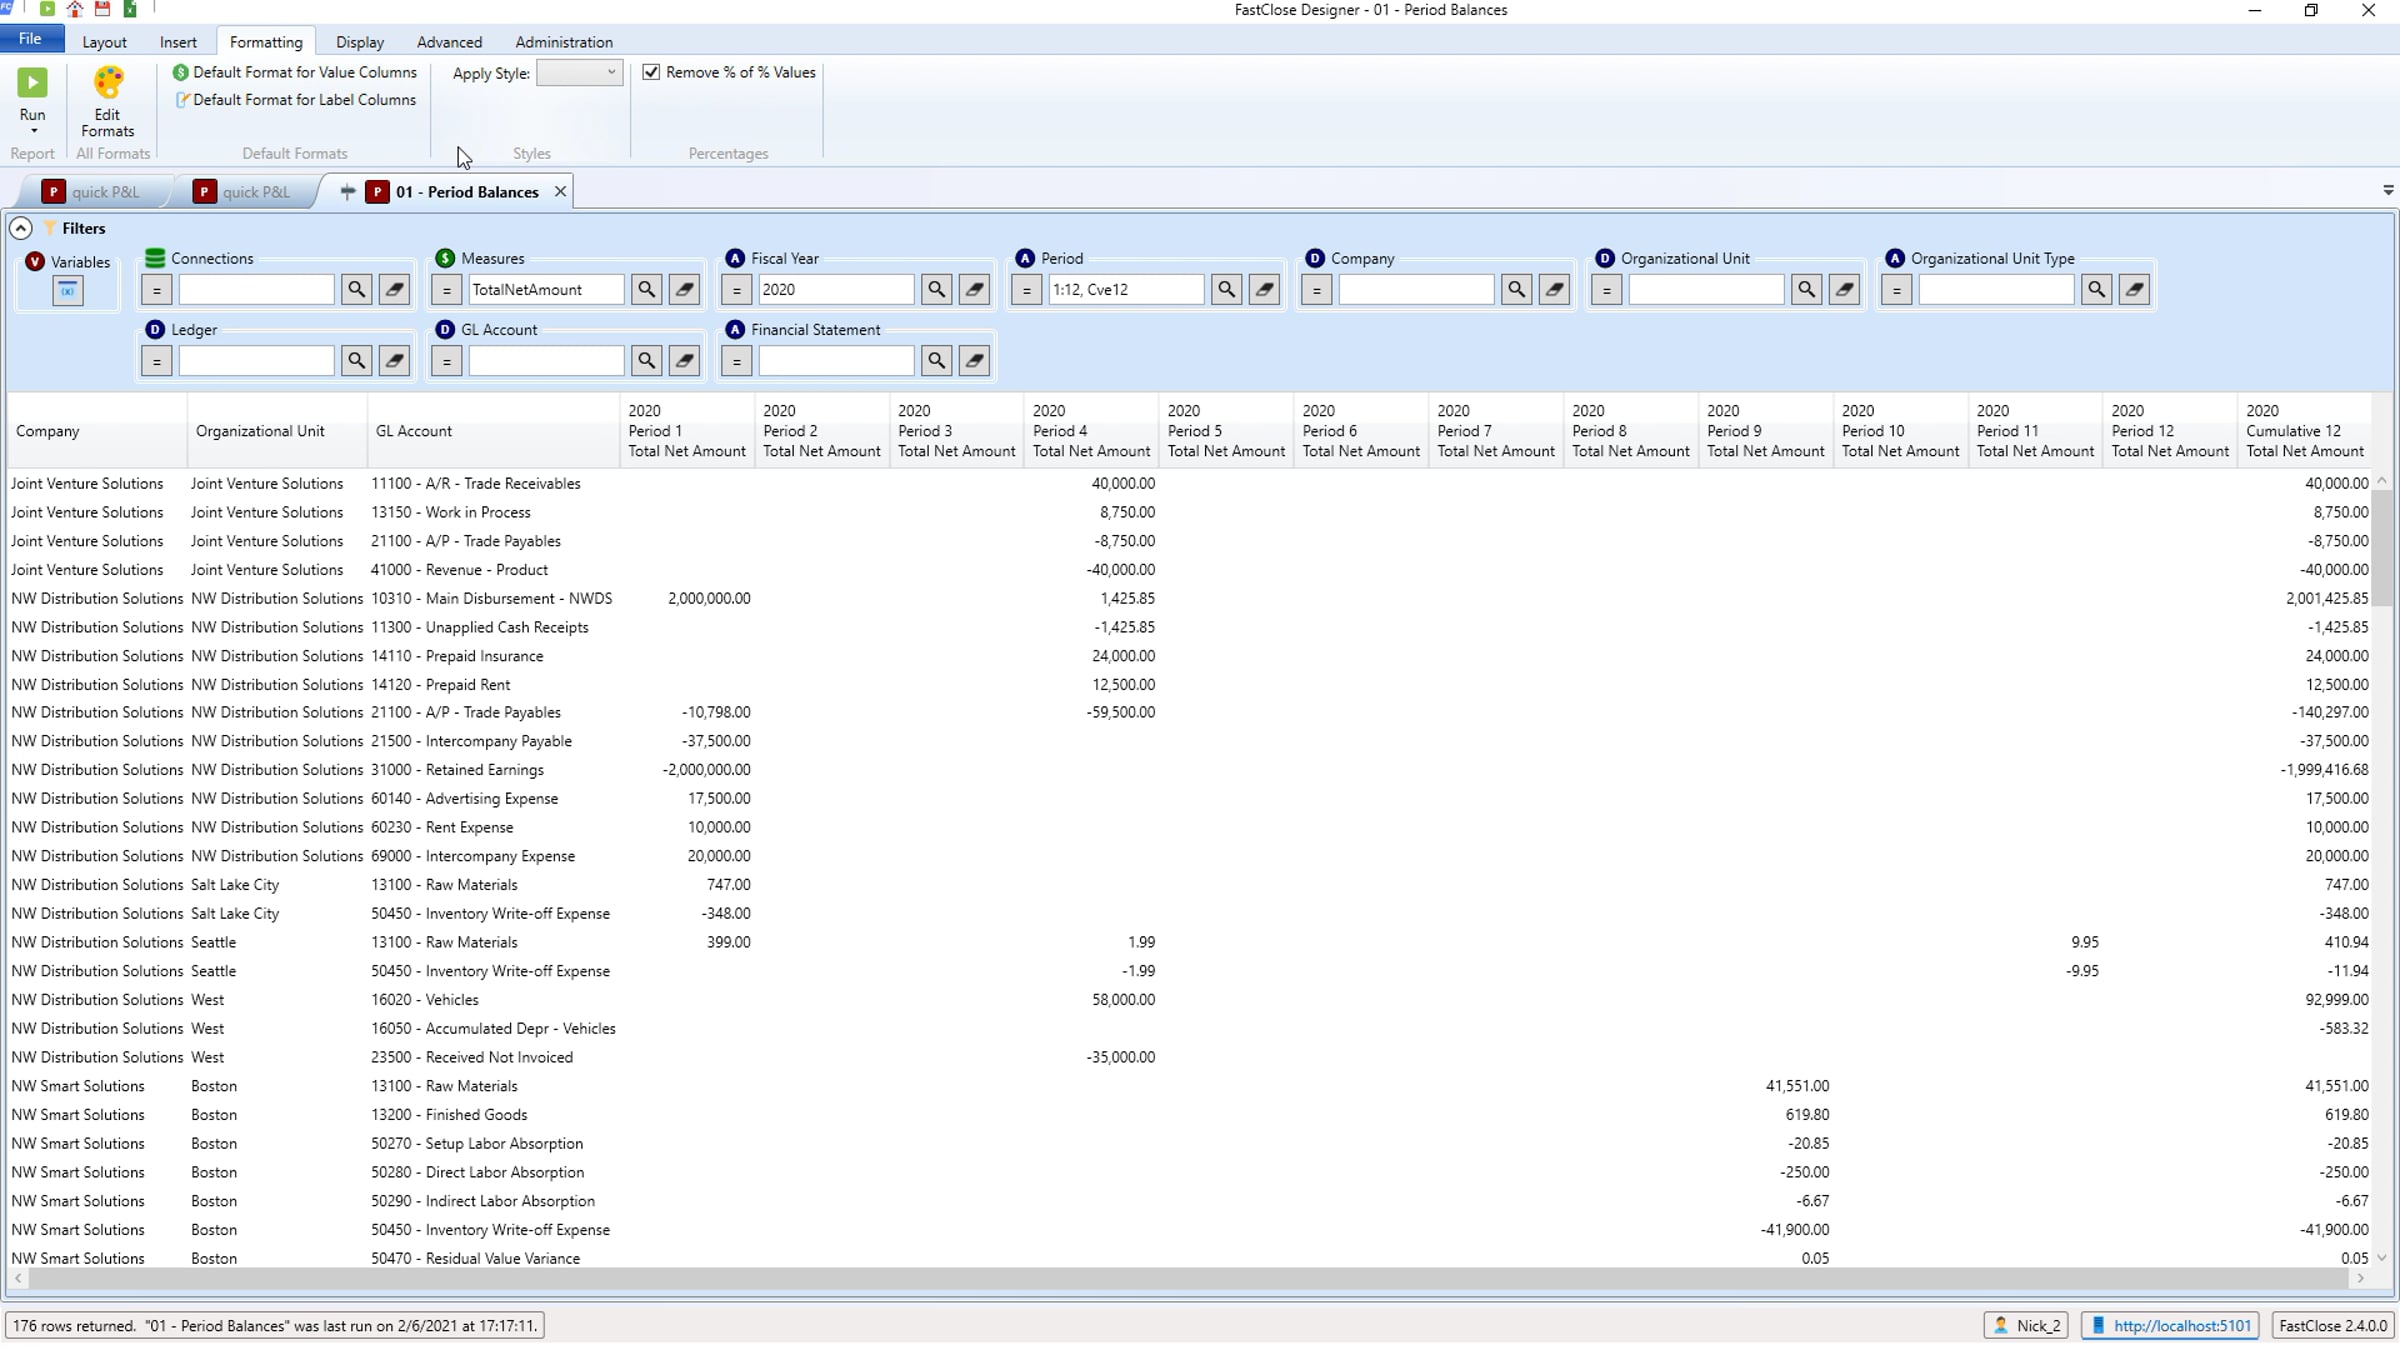Collapse the Filters panel
Screen dimensions: 2400x1350
[x=20, y=228]
